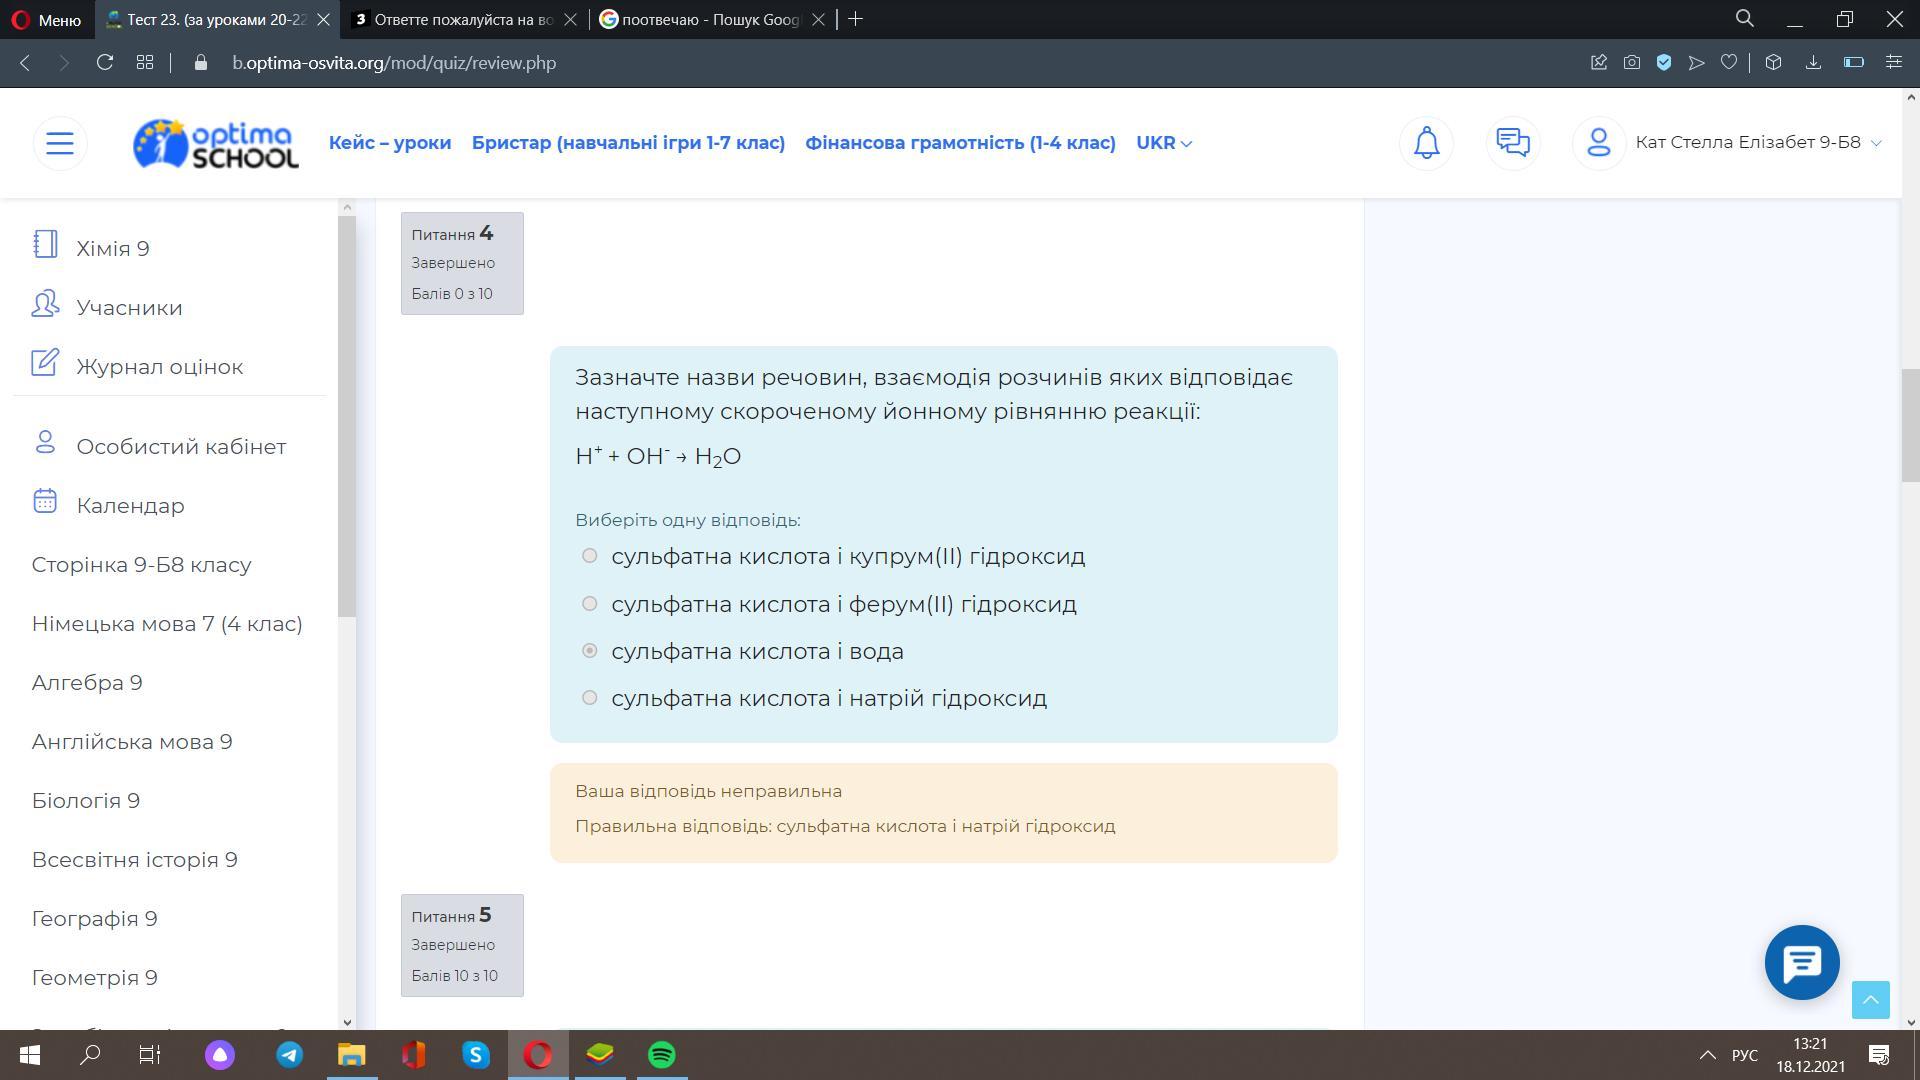Screen dimensions: 1920x1080
Task: Expand the UKR language dropdown
Action: pyautogui.click(x=1164, y=143)
